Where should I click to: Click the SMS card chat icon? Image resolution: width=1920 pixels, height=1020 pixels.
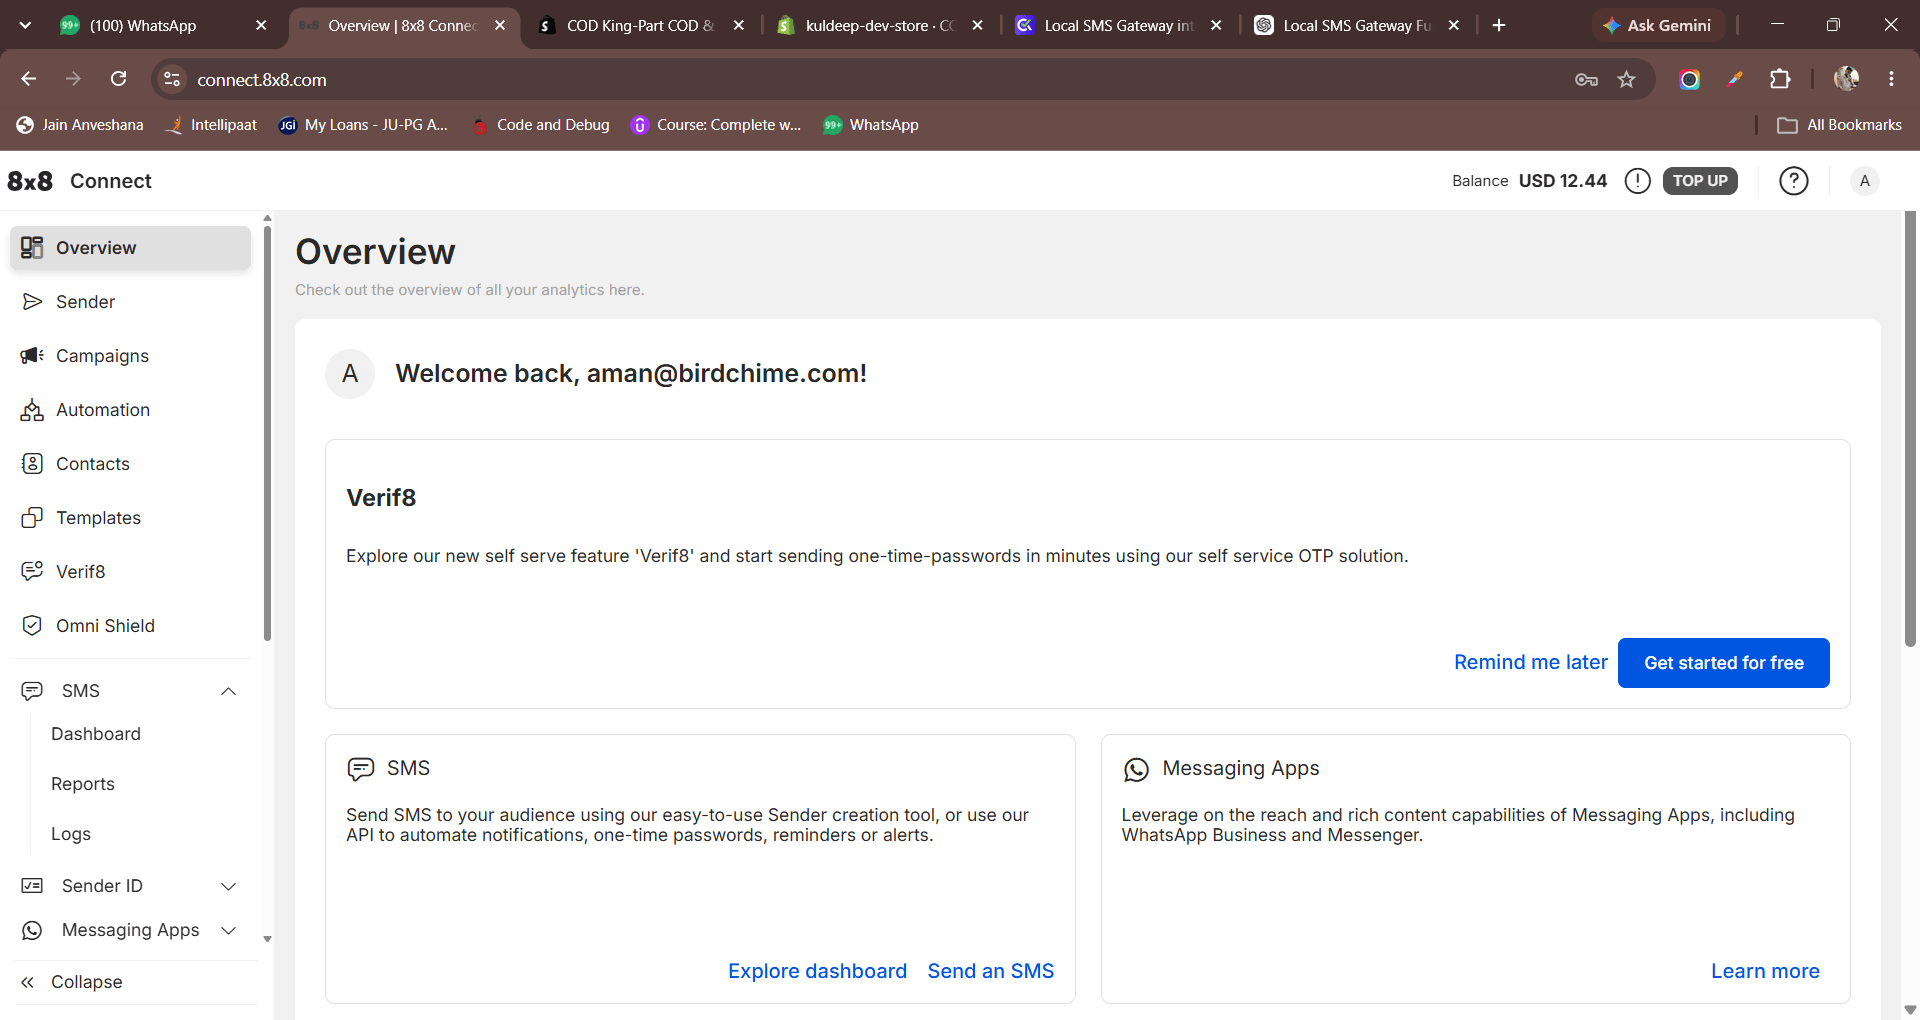click(360, 769)
